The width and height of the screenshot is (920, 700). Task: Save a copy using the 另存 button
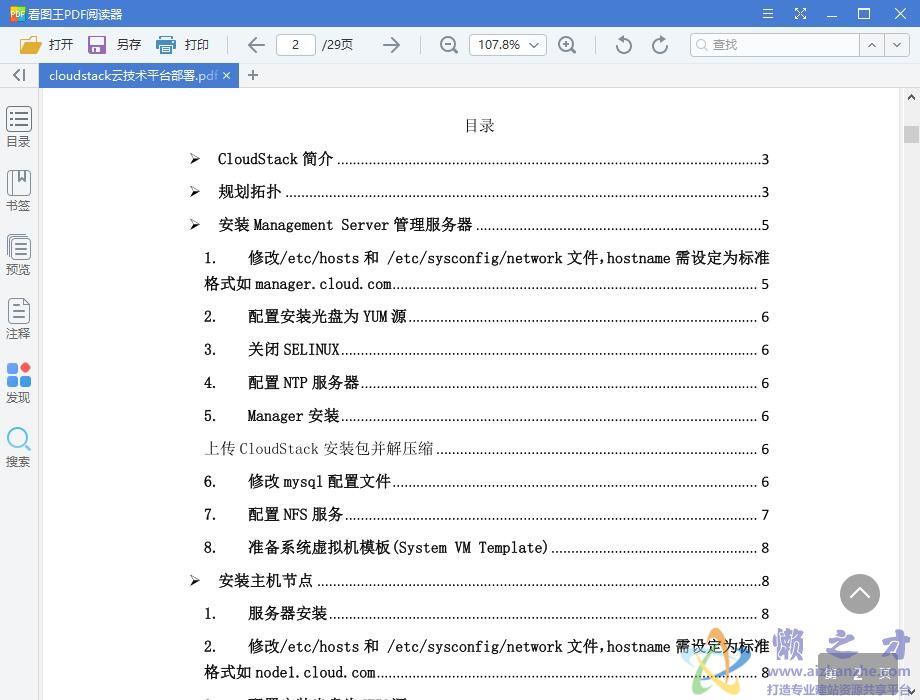tap(114, 45)
